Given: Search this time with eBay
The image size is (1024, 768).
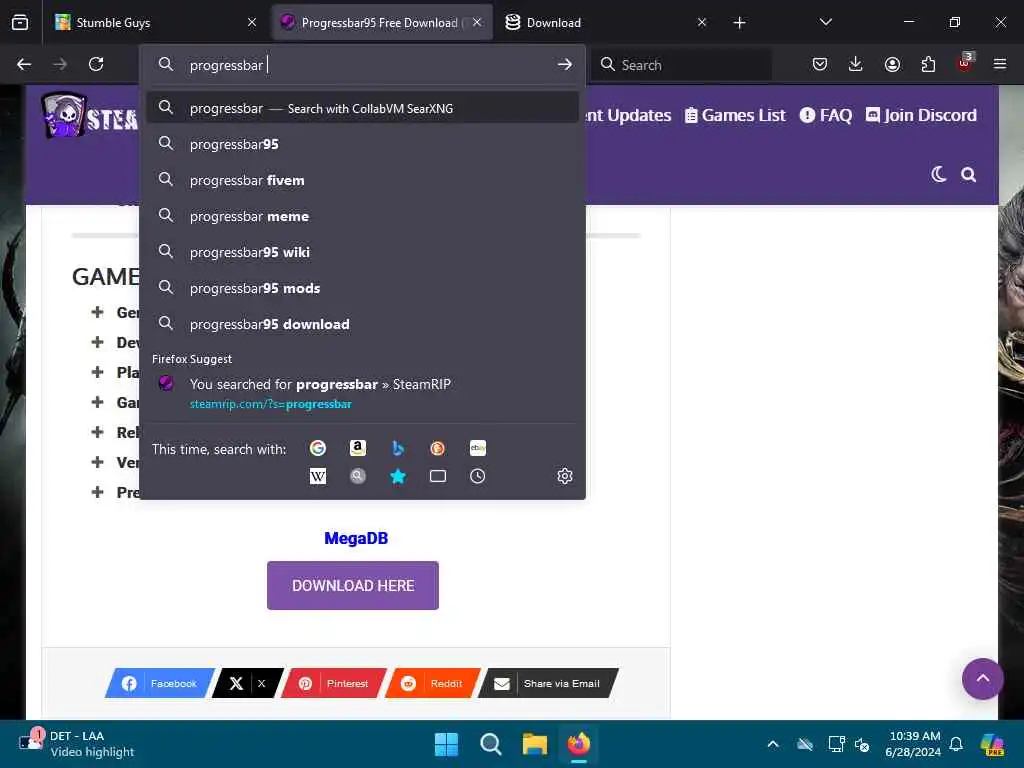Looking at the screenshot, I should [478, 448].
